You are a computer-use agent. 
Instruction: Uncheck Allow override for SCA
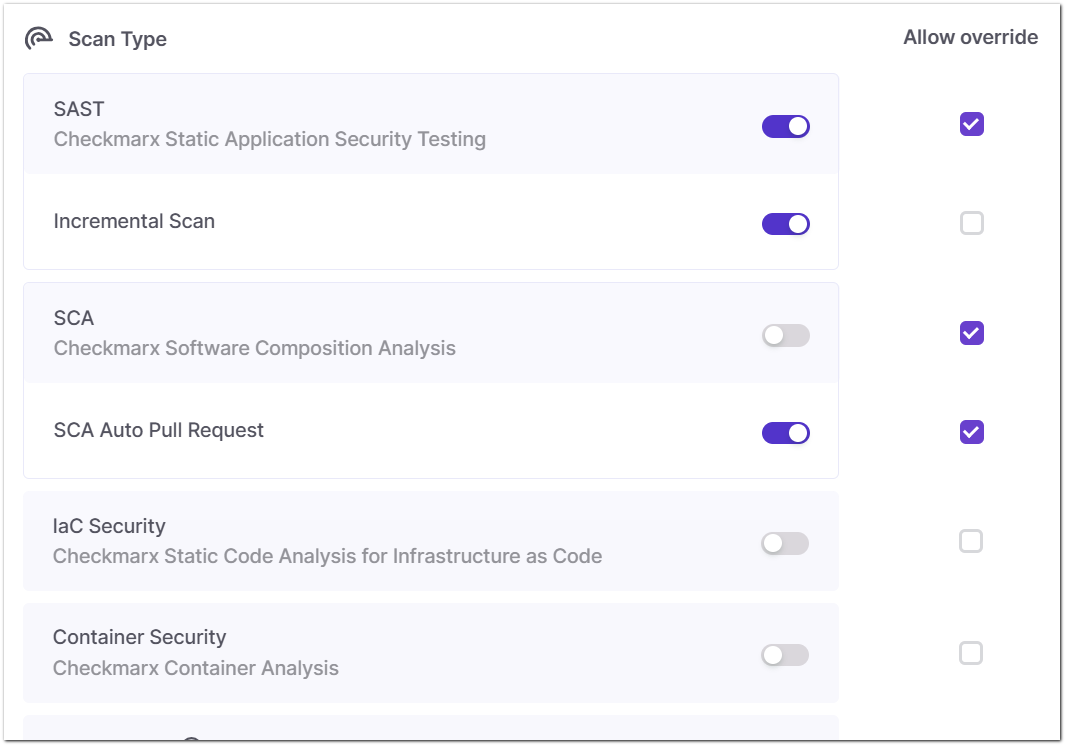point(972,333)
